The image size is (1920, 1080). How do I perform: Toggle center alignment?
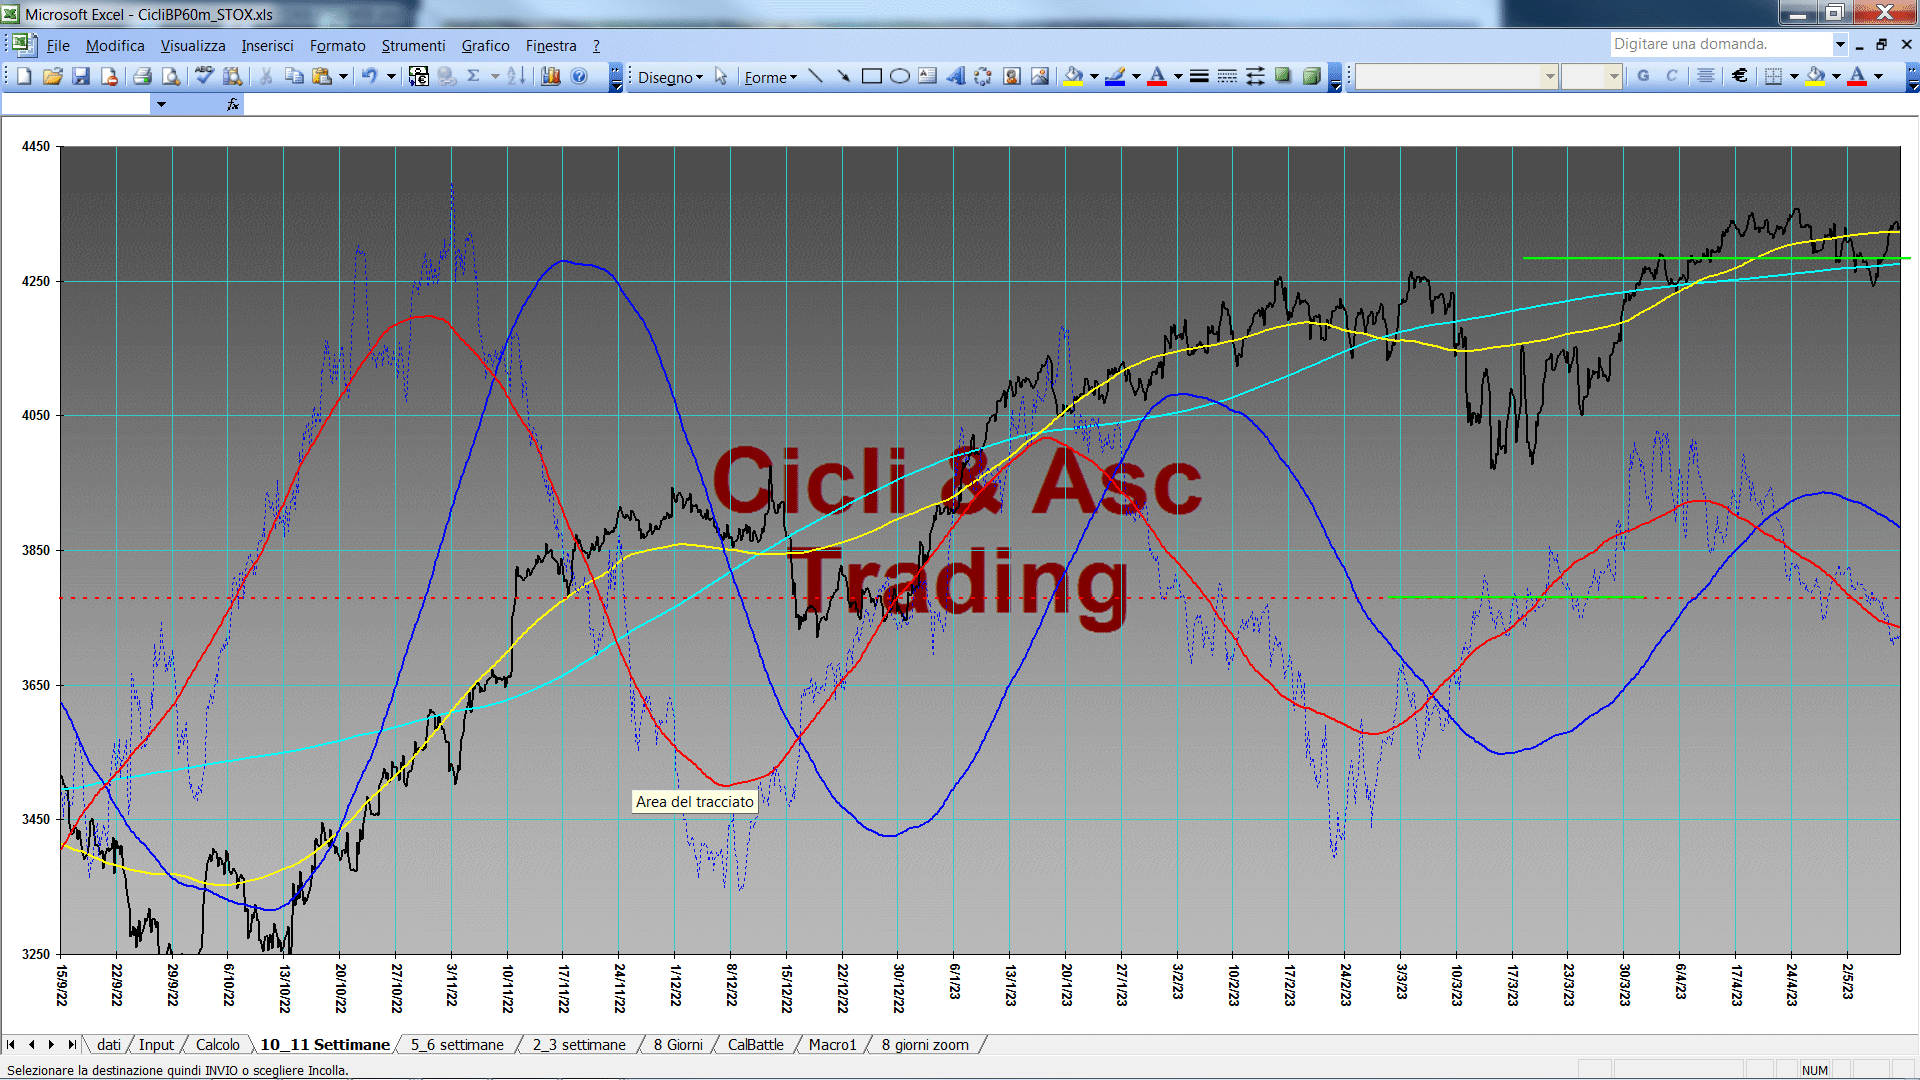[1706, 76]
